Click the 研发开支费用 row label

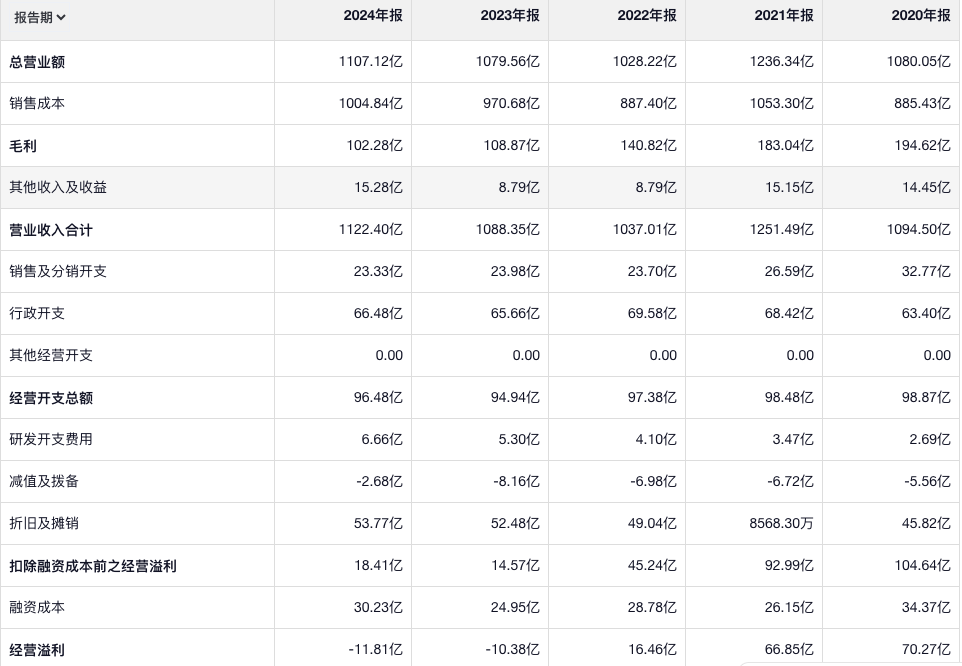coord(51,440)
